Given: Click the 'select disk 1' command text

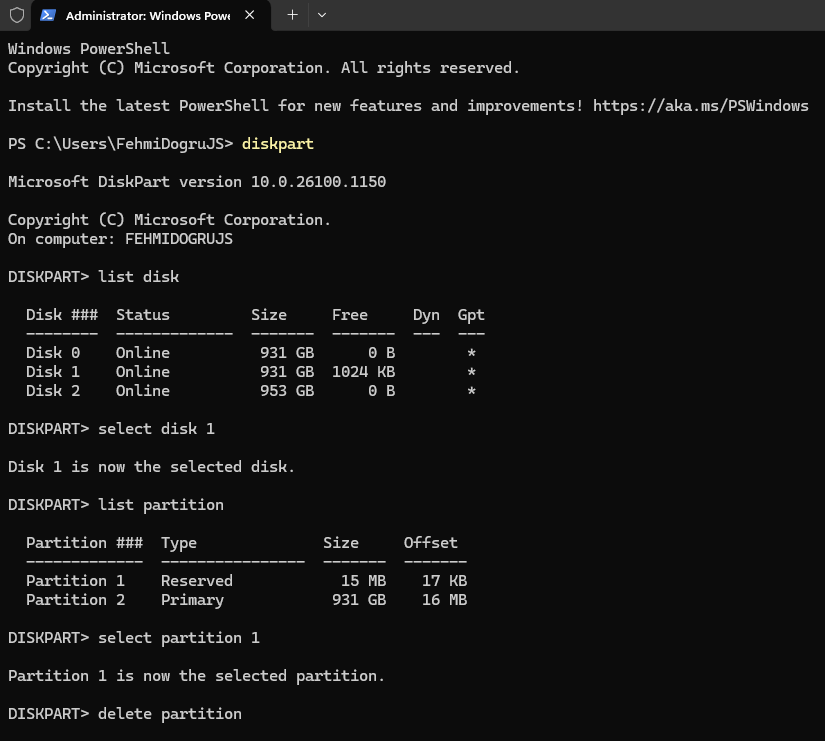Looking at the screenshot, I should pos(157,429).
